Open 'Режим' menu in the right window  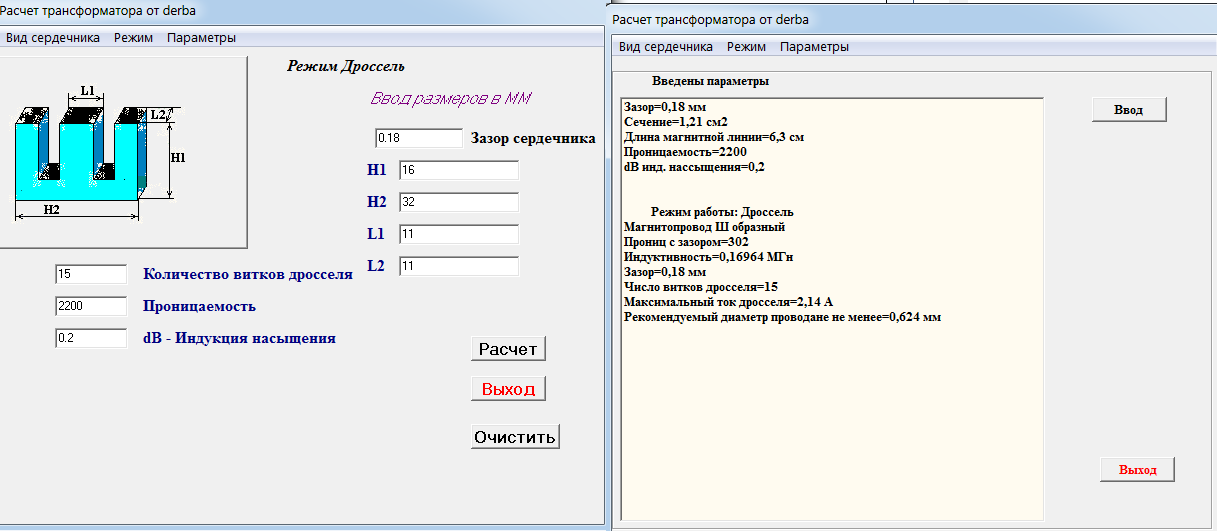746,46
